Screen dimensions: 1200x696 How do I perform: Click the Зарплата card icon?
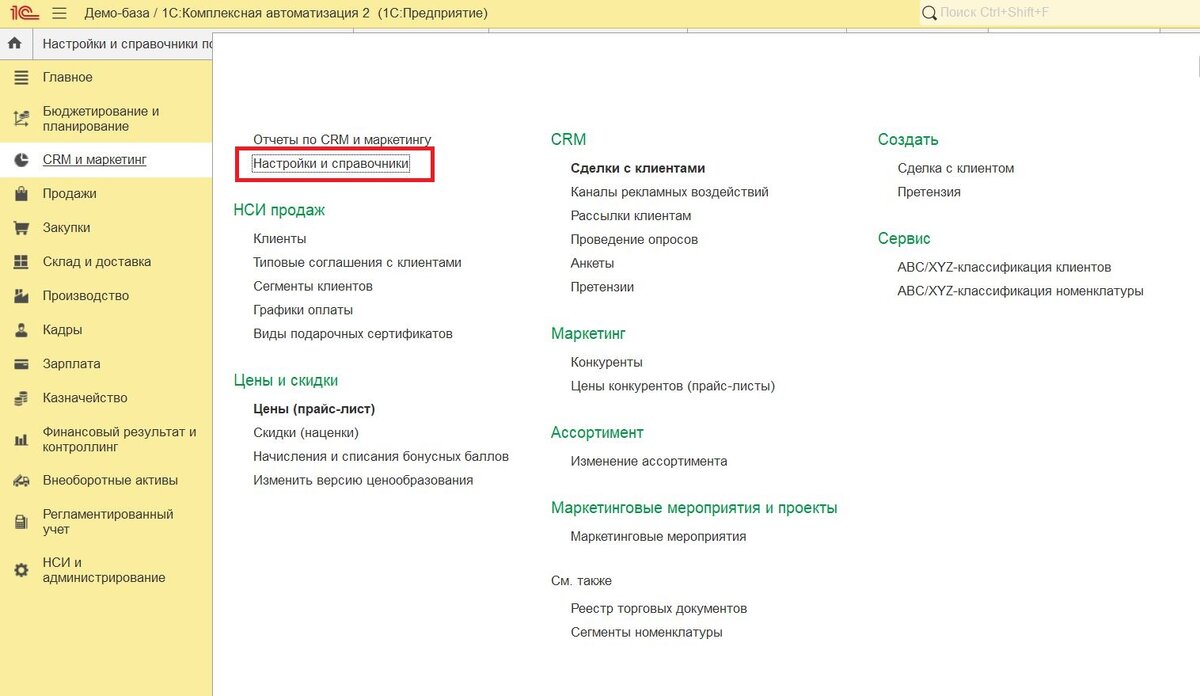[21, 364]
